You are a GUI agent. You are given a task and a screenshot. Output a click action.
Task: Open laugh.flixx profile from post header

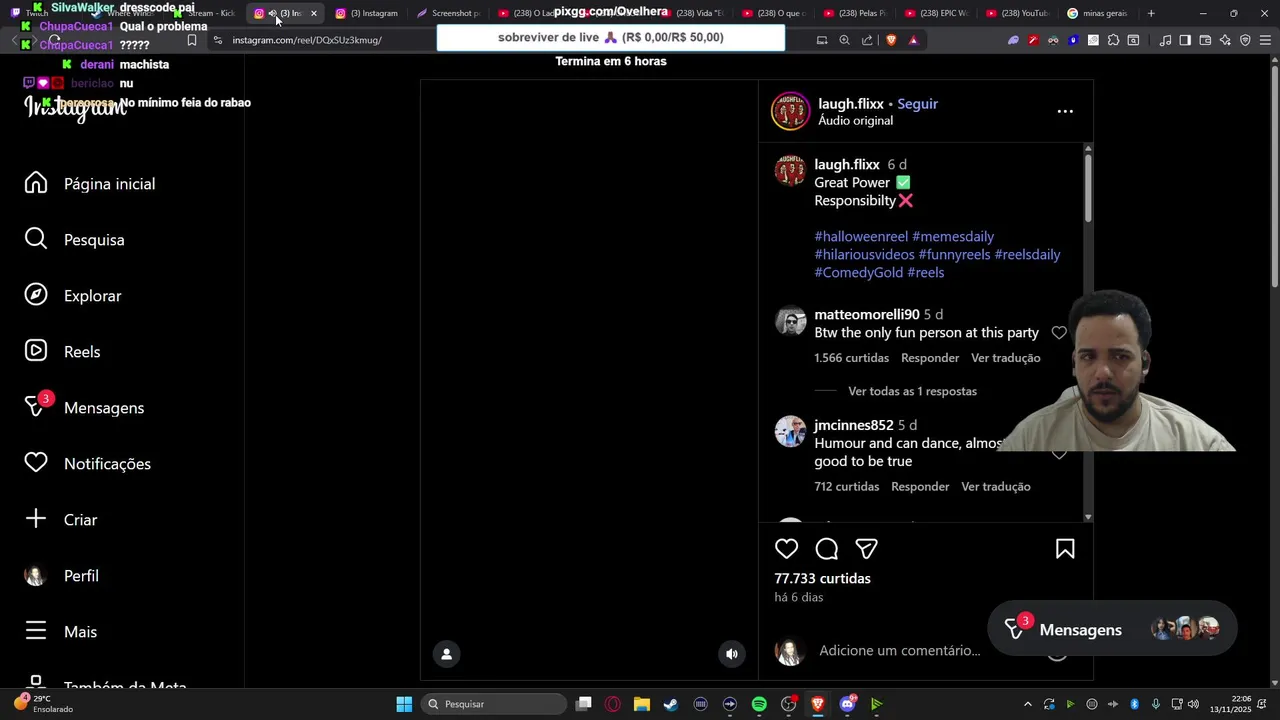(x=851, y=104)
